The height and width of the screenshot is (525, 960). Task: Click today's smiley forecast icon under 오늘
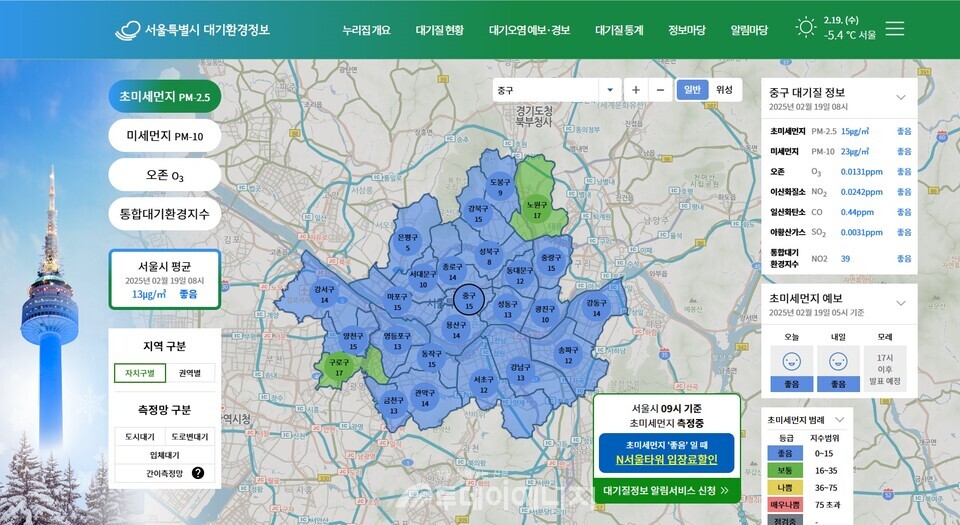click(x=791, y=362)
